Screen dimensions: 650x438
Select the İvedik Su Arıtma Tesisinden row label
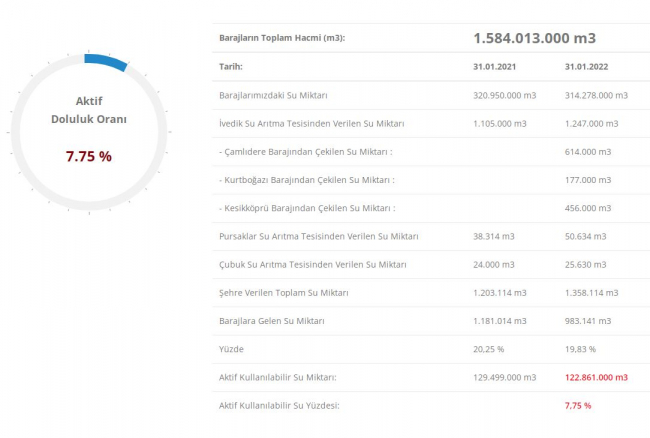point(311,123)
